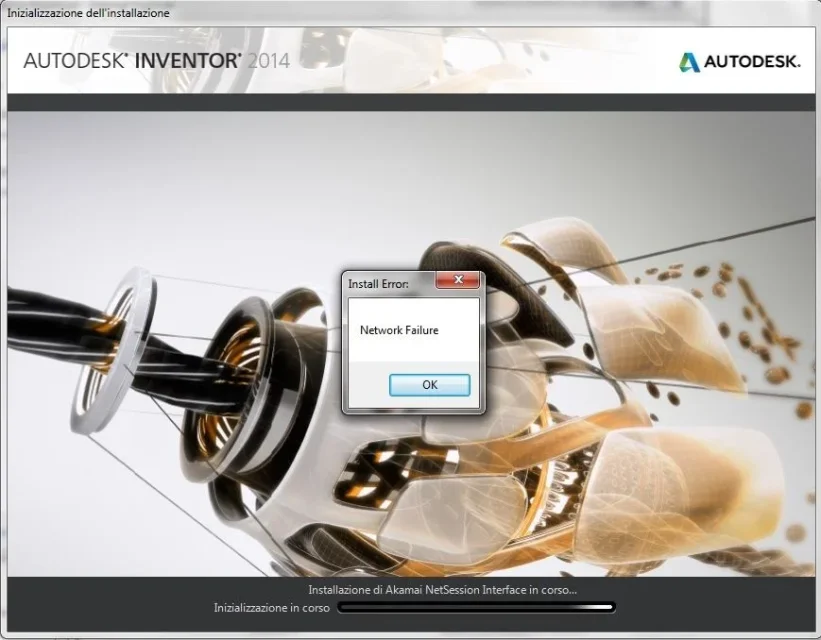Close the Install Error dialog

click(x=458, y=280)
